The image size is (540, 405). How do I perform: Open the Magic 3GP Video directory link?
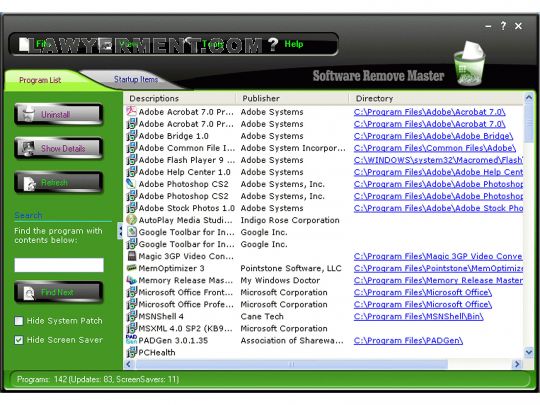point(438,256)
